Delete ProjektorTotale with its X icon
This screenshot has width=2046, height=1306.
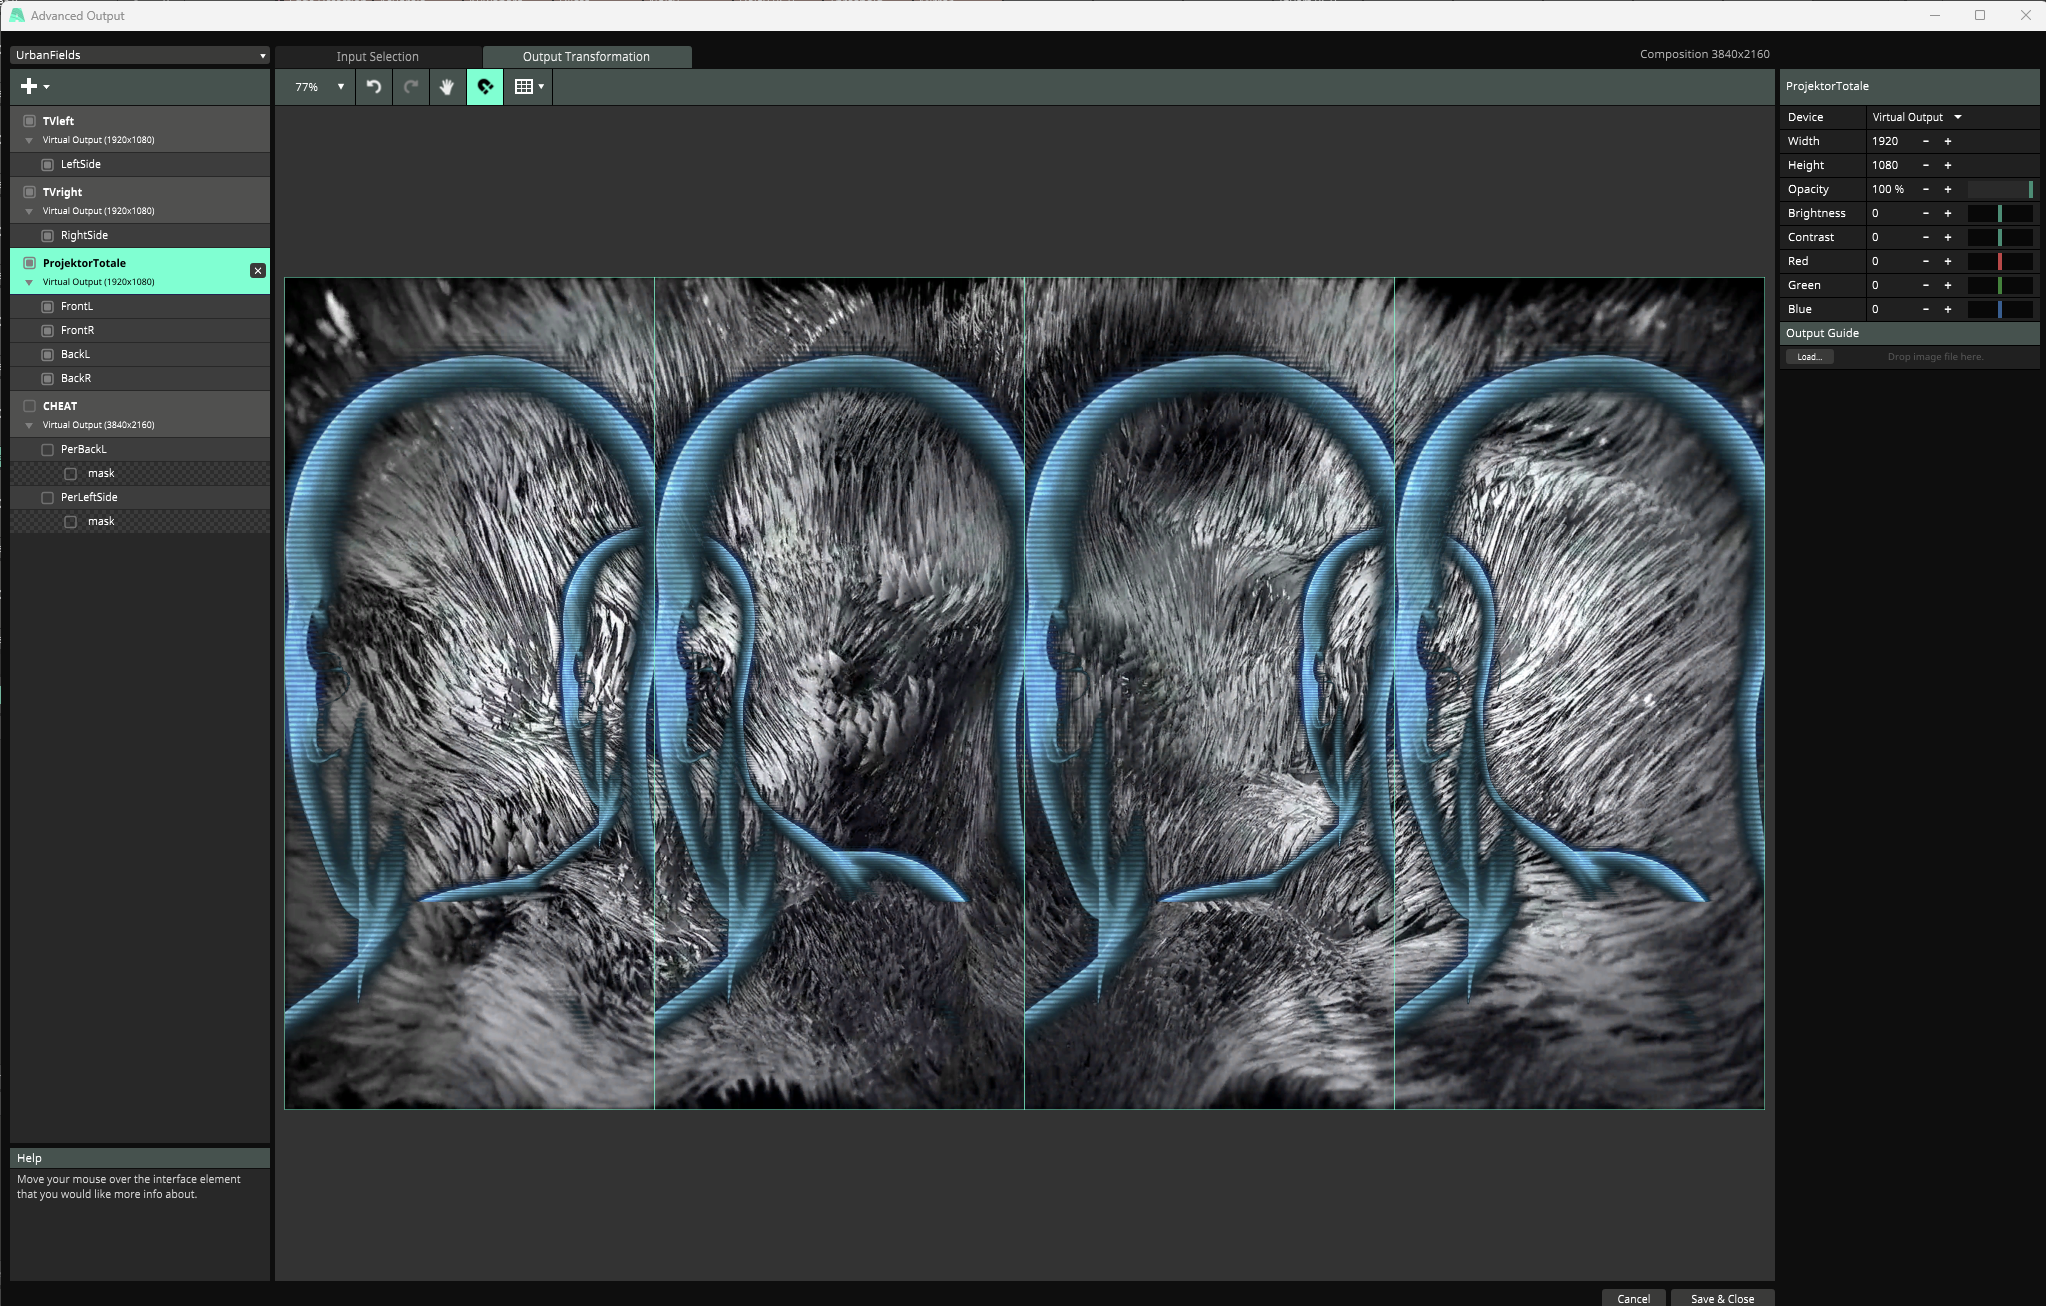(x=258, y=271)
